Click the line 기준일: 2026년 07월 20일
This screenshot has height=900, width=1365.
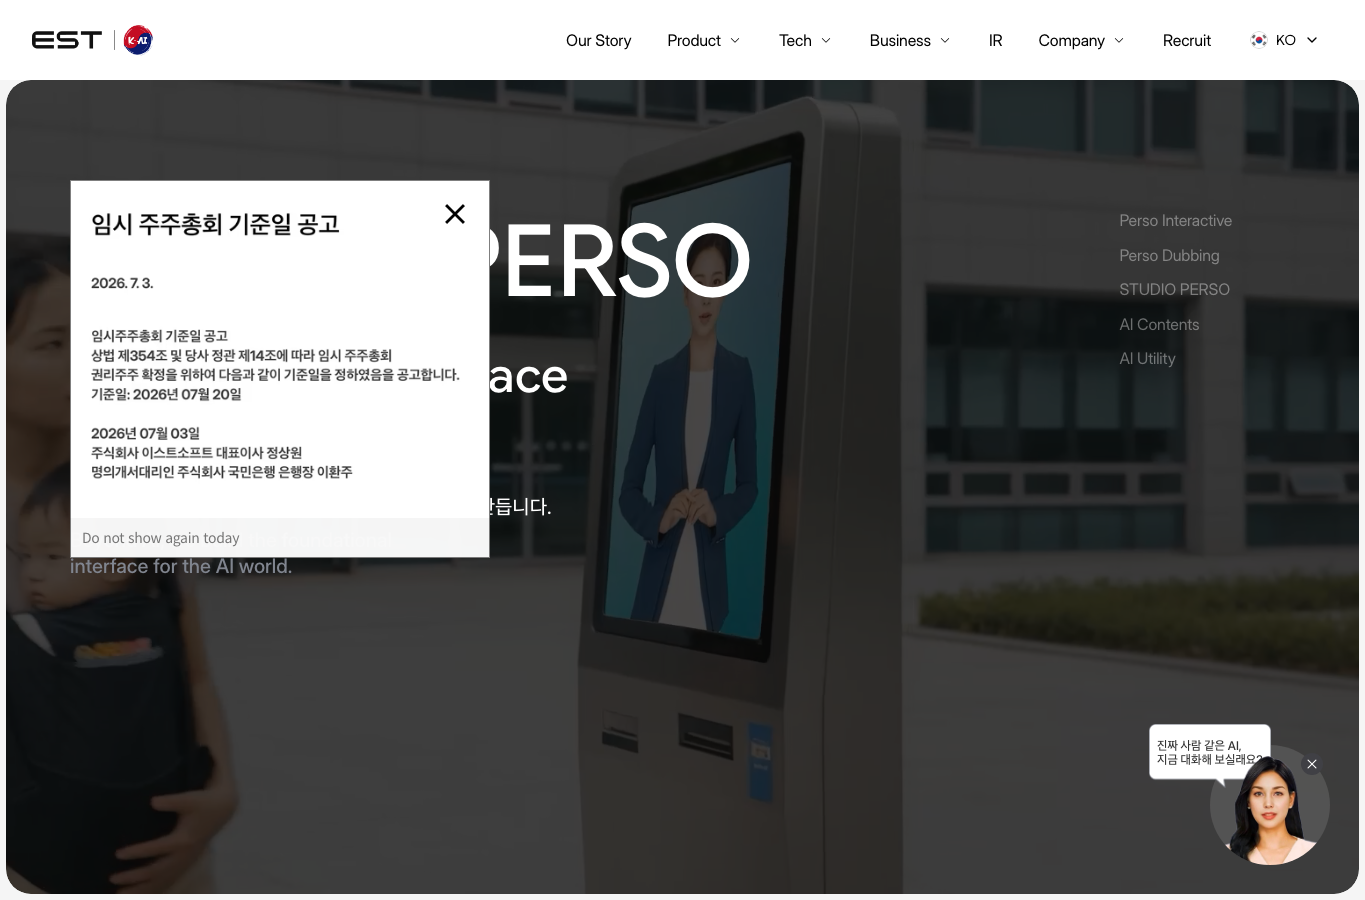(x=166, y=394)
